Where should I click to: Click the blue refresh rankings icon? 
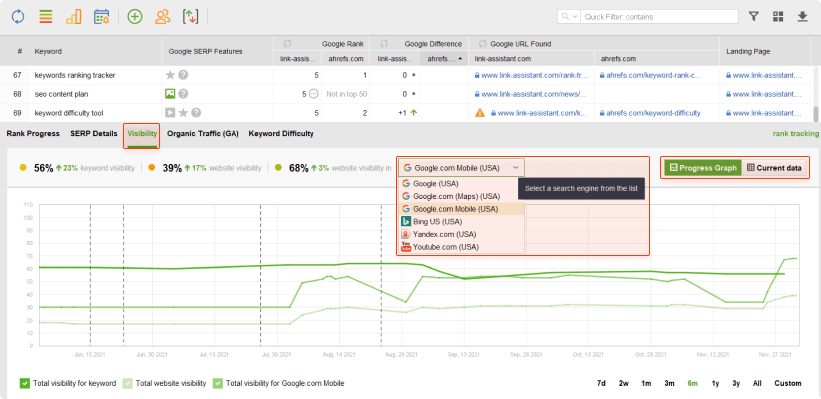18,17
